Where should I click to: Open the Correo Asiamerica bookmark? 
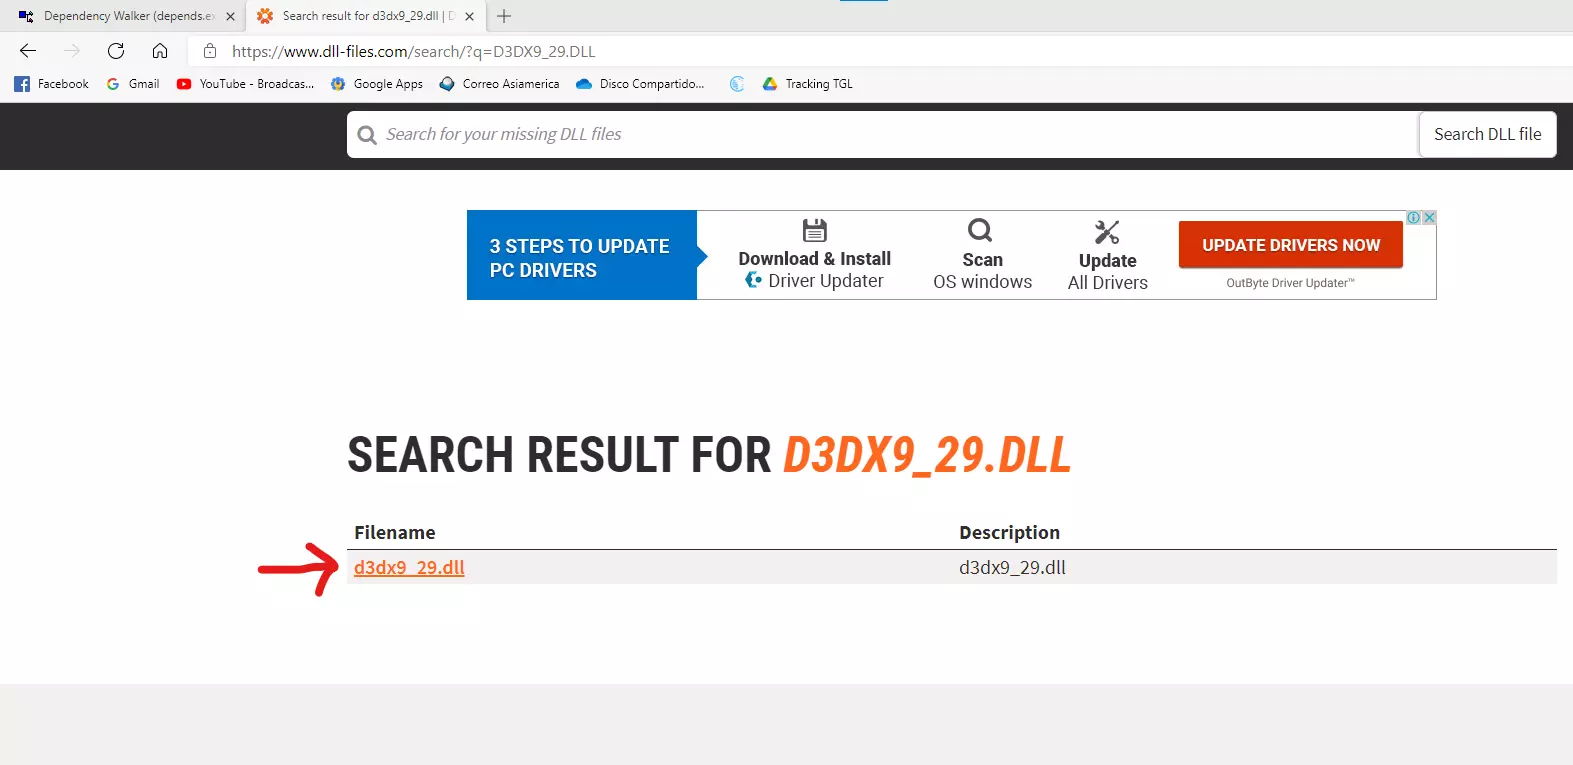coord(499,84)
